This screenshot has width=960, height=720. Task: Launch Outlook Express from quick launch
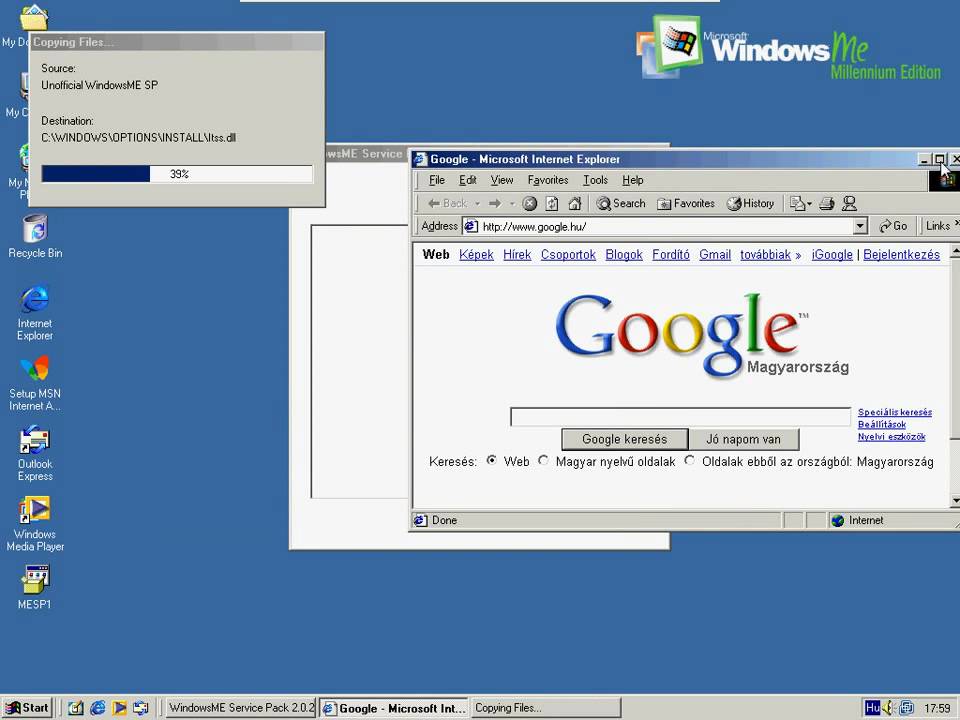tap(141, 708)
